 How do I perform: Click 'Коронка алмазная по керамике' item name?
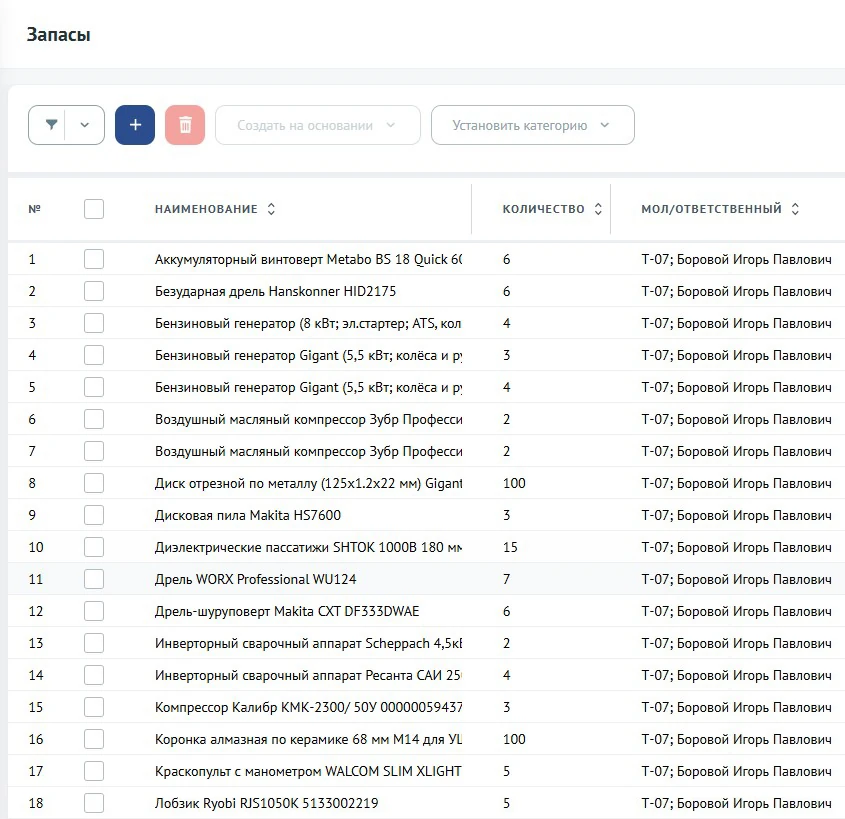point(308,739)
